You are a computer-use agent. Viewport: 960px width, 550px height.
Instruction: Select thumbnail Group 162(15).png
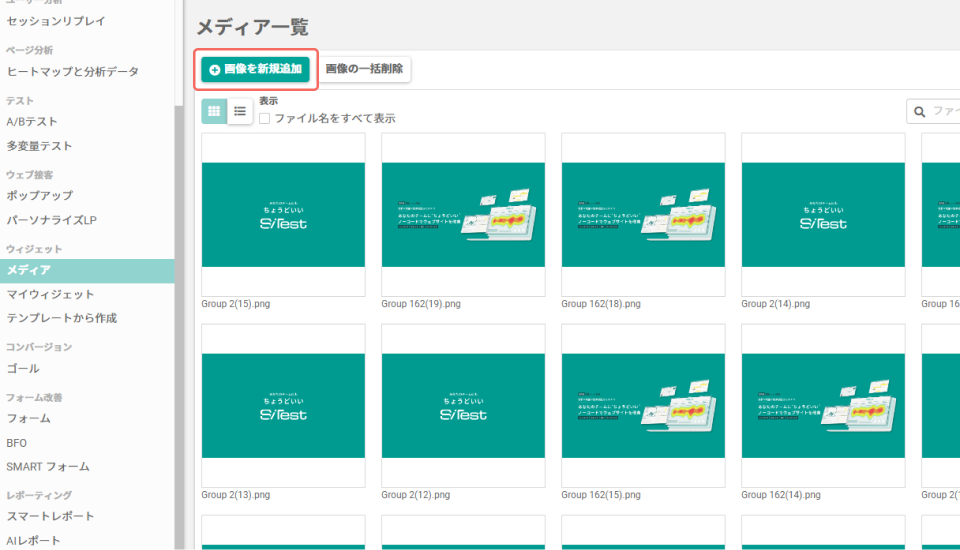643,405
